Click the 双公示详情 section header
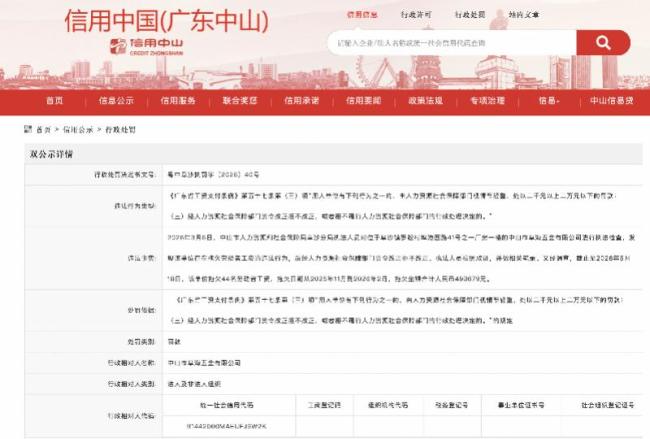The width and height of the screenshot is (650, 439). (51, 154)
